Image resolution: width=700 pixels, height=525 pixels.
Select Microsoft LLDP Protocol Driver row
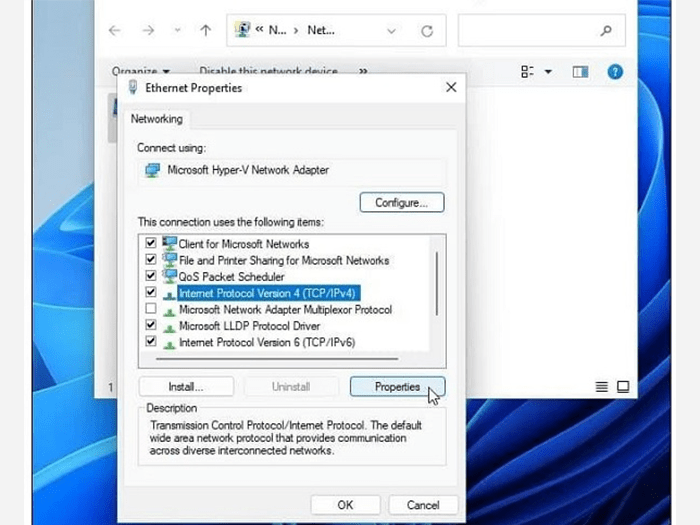pyautogui.click(x=249, y=326)
